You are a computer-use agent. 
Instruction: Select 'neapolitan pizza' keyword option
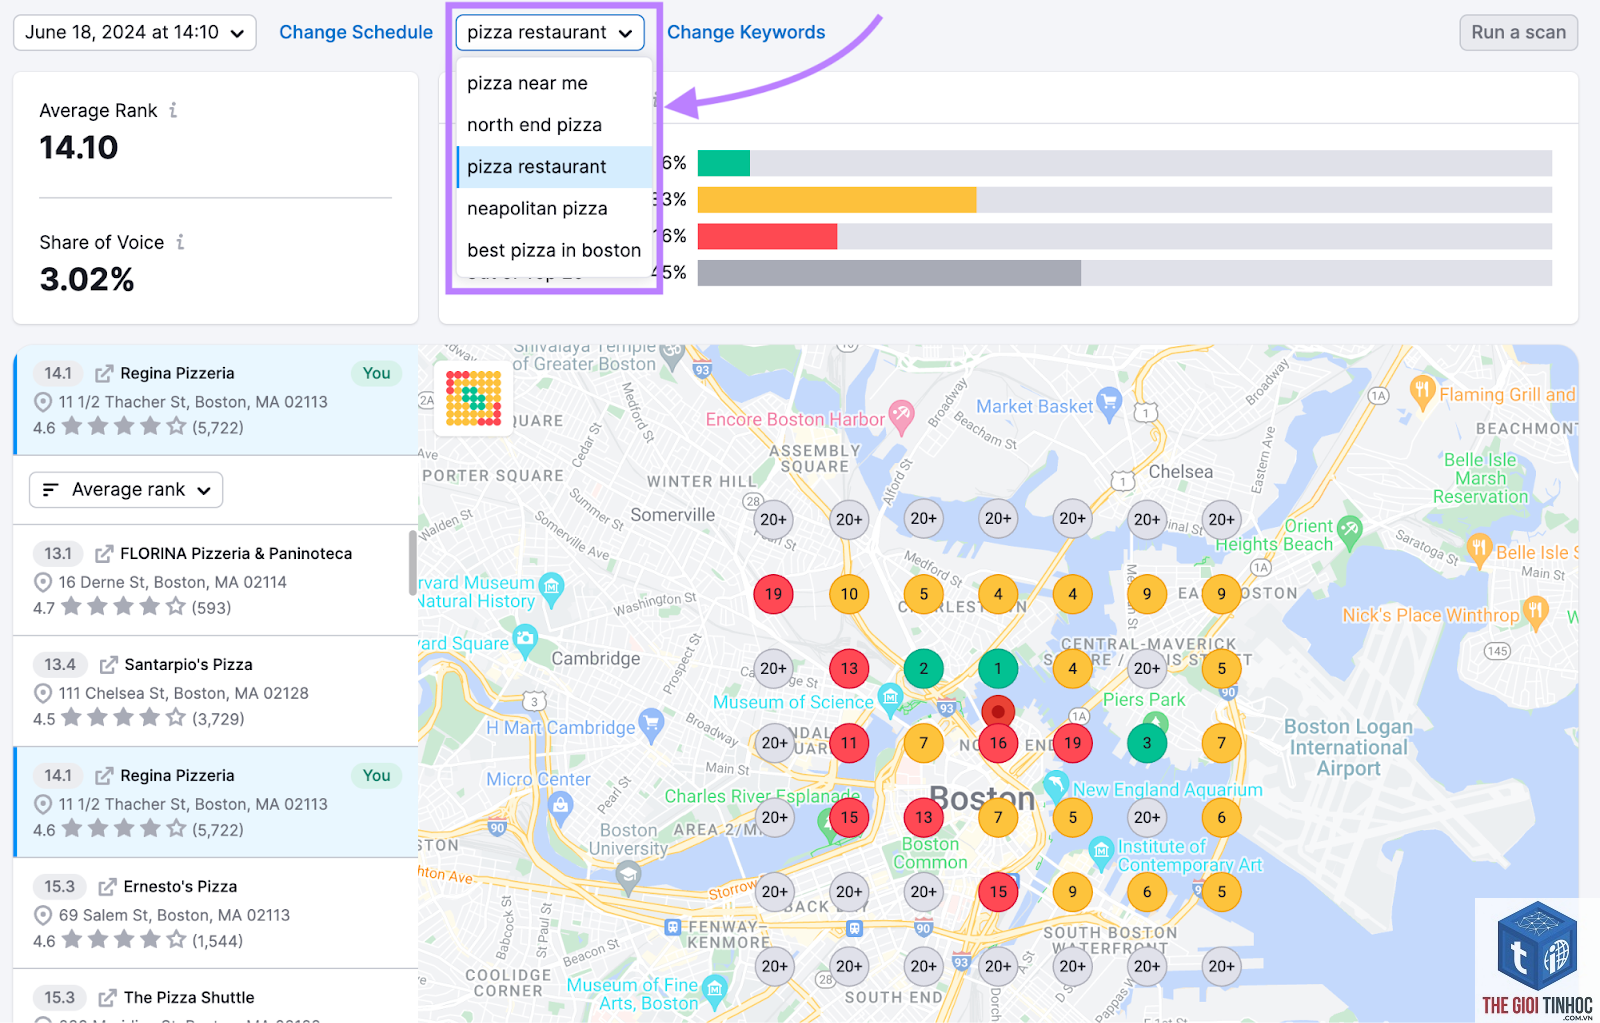point(554,209)
